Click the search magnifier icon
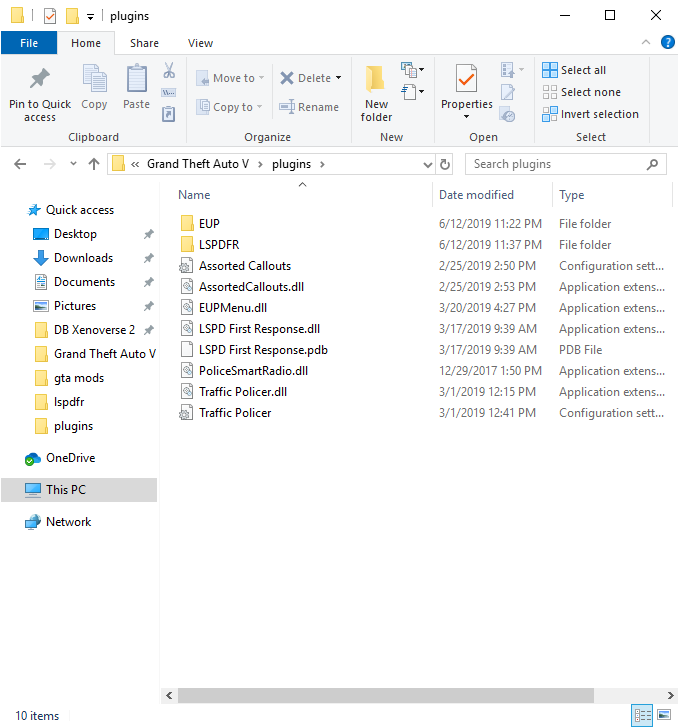The width and height of the screenshot is (678, 727). [652, 164]
